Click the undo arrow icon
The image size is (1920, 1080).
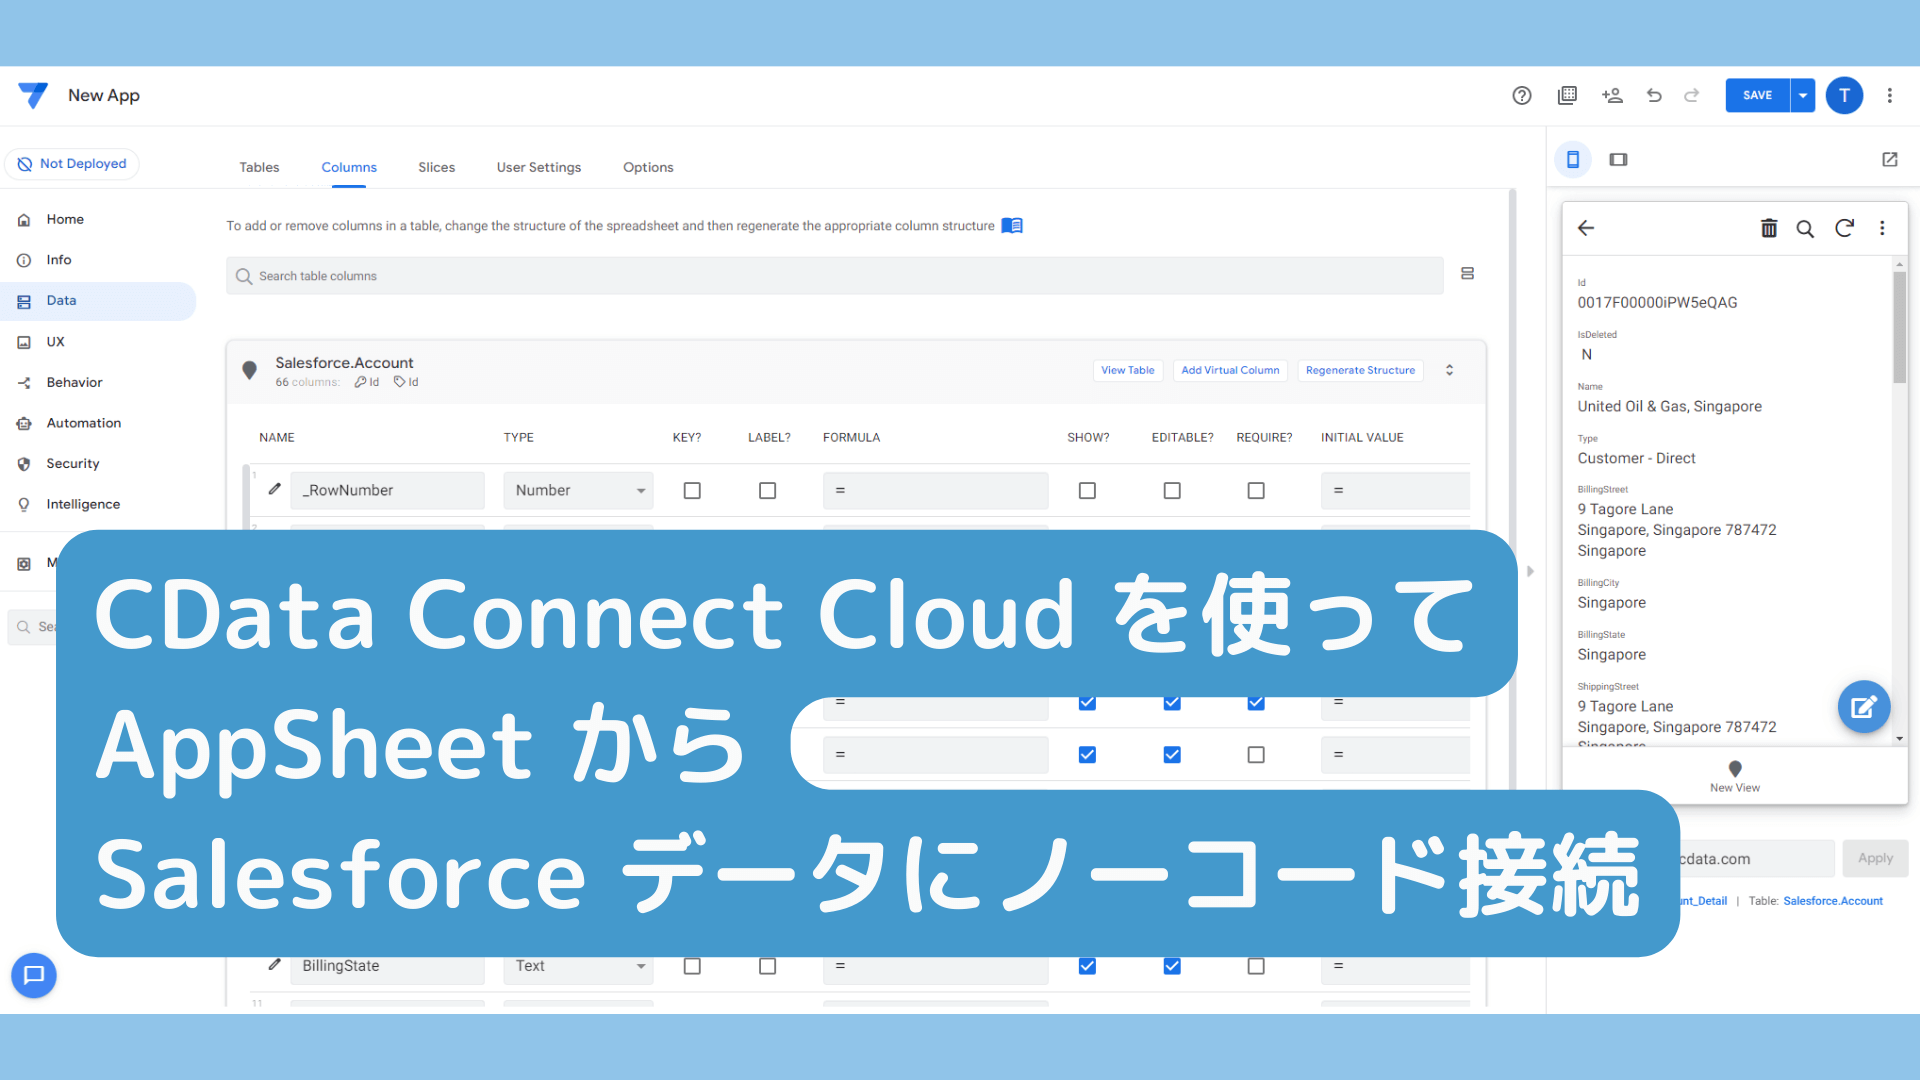pyautogui.click(x=1654, y=95)
